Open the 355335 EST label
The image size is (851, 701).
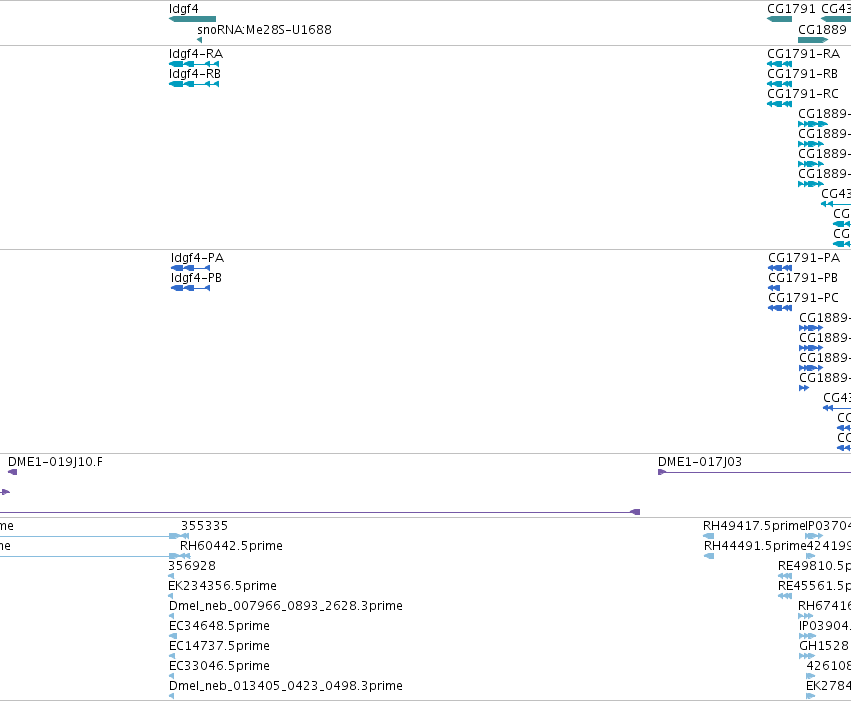(205, 526)
